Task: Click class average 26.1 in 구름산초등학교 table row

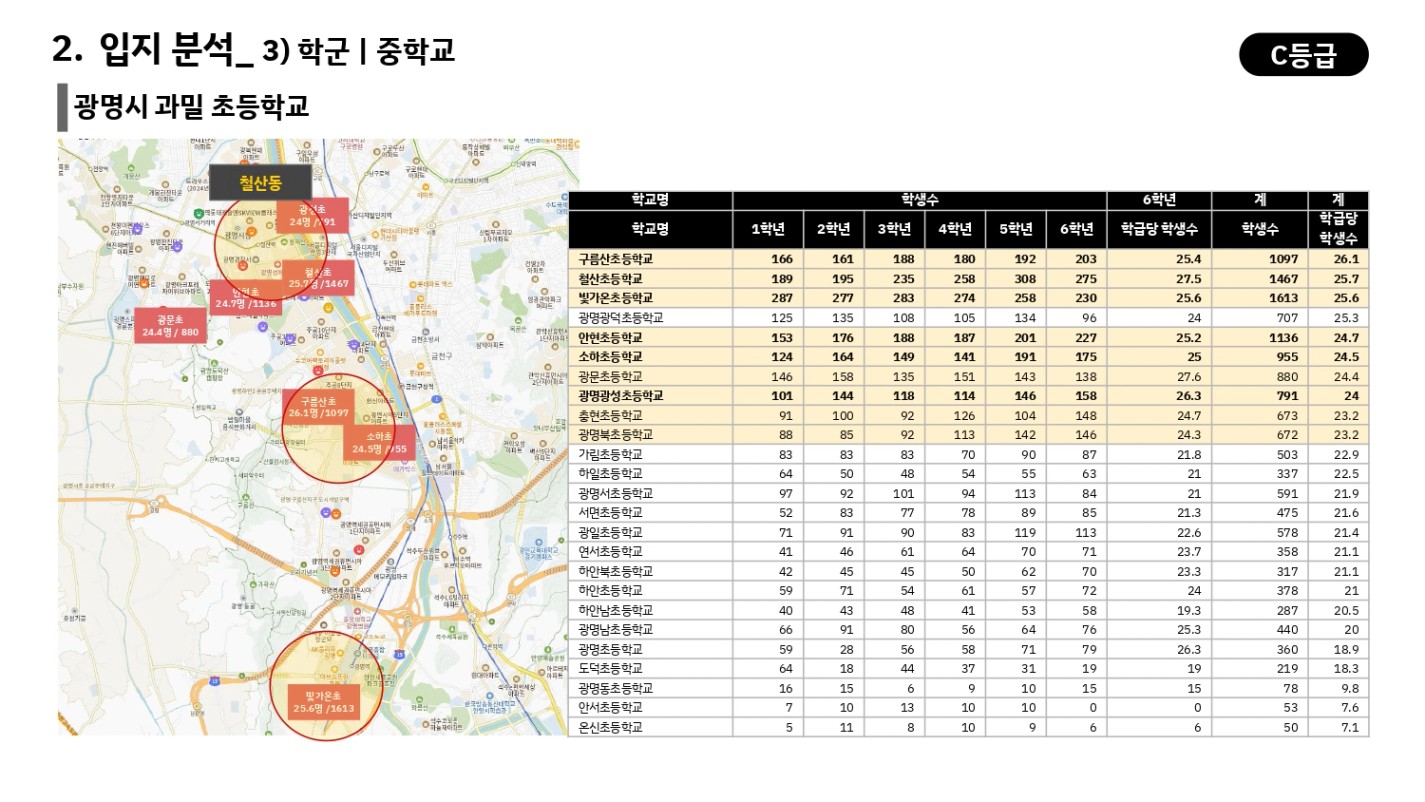Action: coord(1346,259)
